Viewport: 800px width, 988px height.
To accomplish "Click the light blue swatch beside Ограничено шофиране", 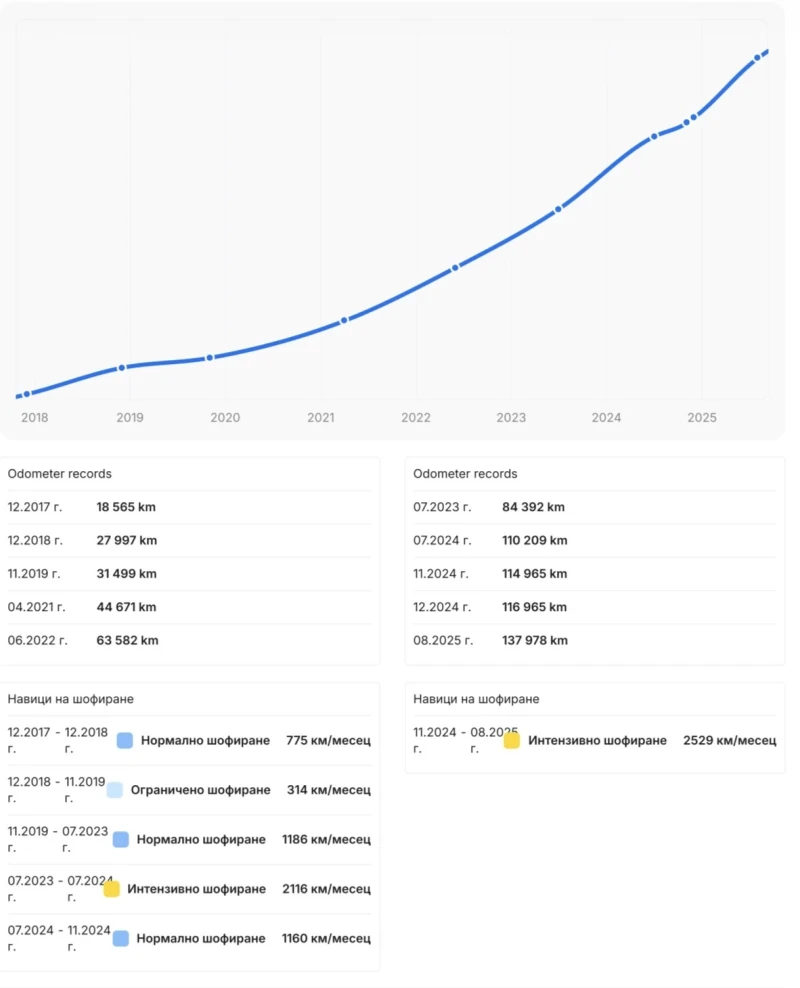I will click(115, 790).
